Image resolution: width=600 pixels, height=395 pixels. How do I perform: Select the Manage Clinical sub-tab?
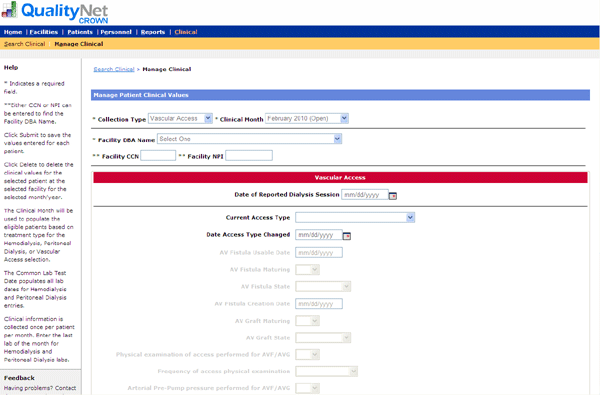79,44
